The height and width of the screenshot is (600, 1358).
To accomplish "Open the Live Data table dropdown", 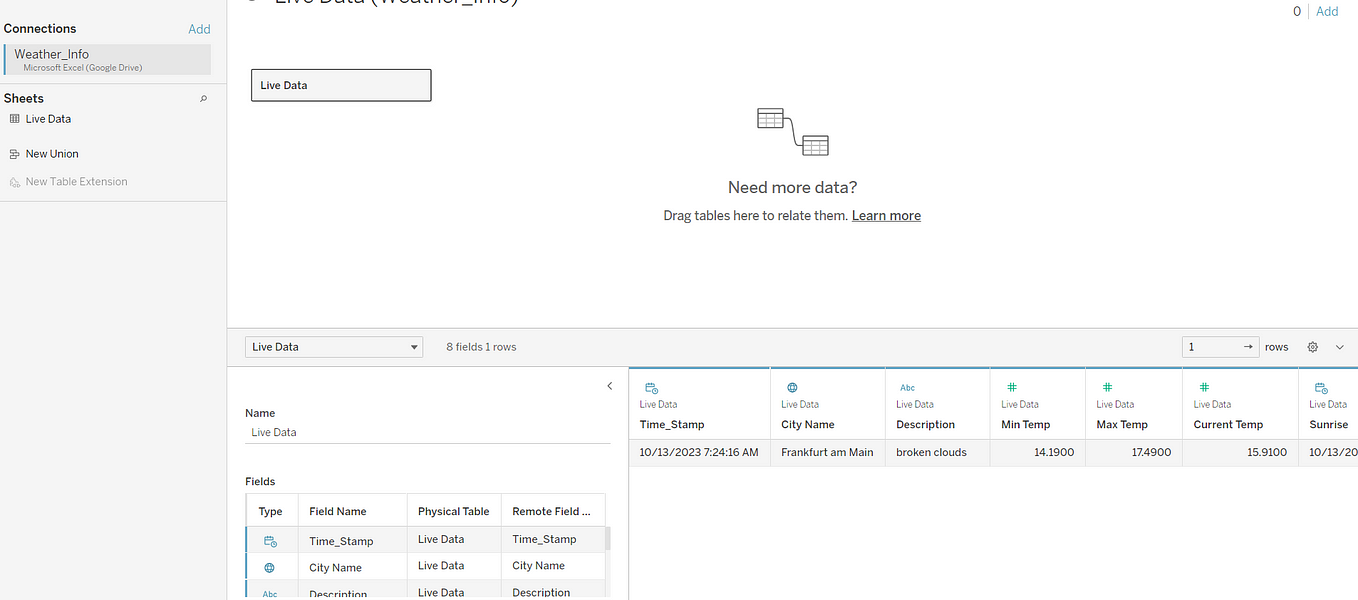I will (334, 347).
